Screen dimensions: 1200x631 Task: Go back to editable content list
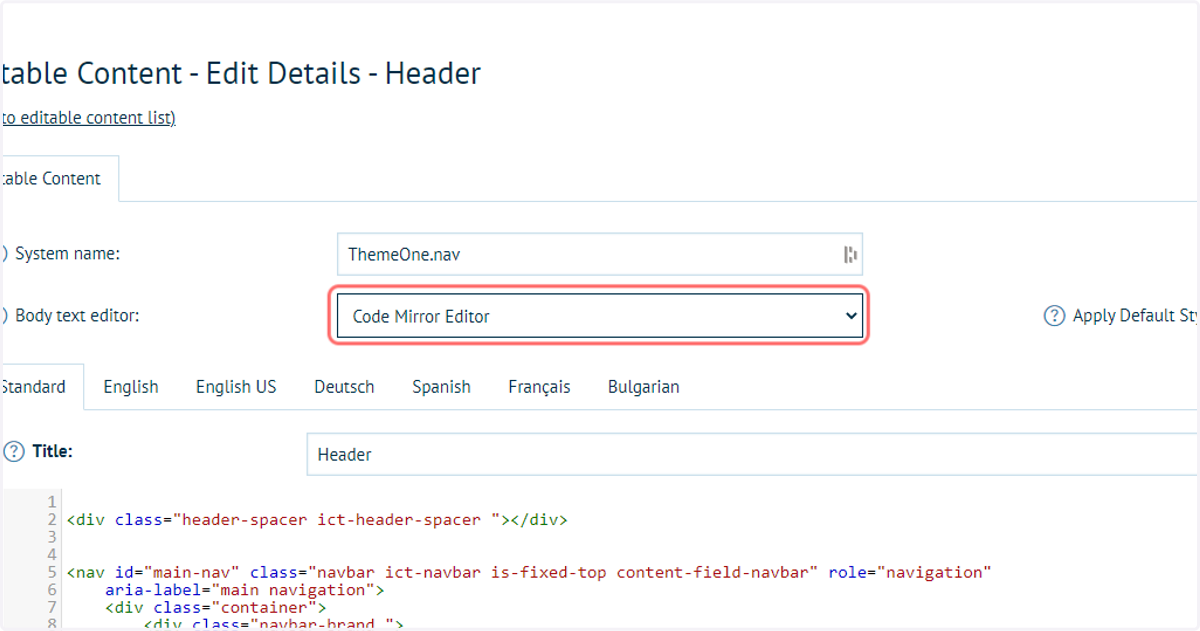[88, 118]
